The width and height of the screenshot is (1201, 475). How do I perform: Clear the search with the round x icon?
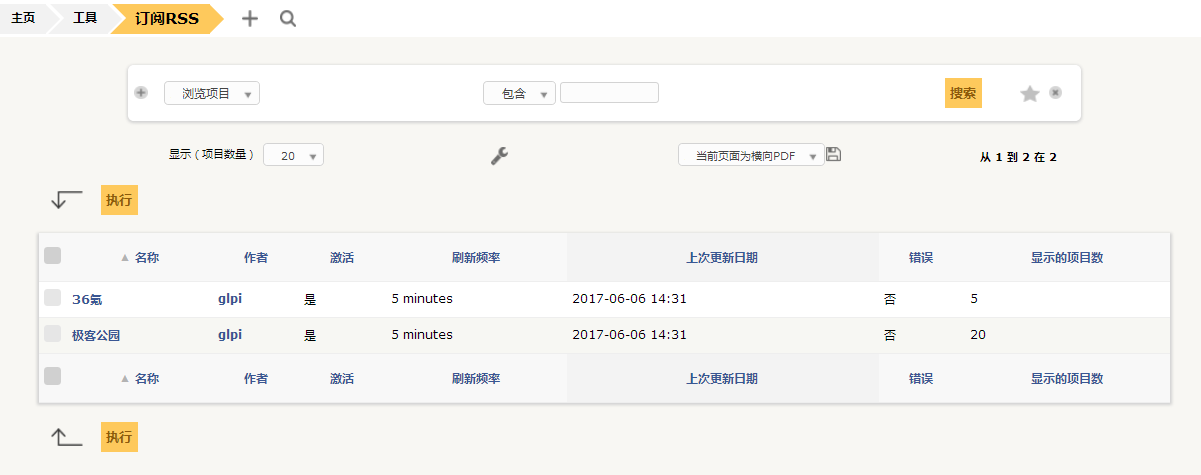pos(1055,93)
